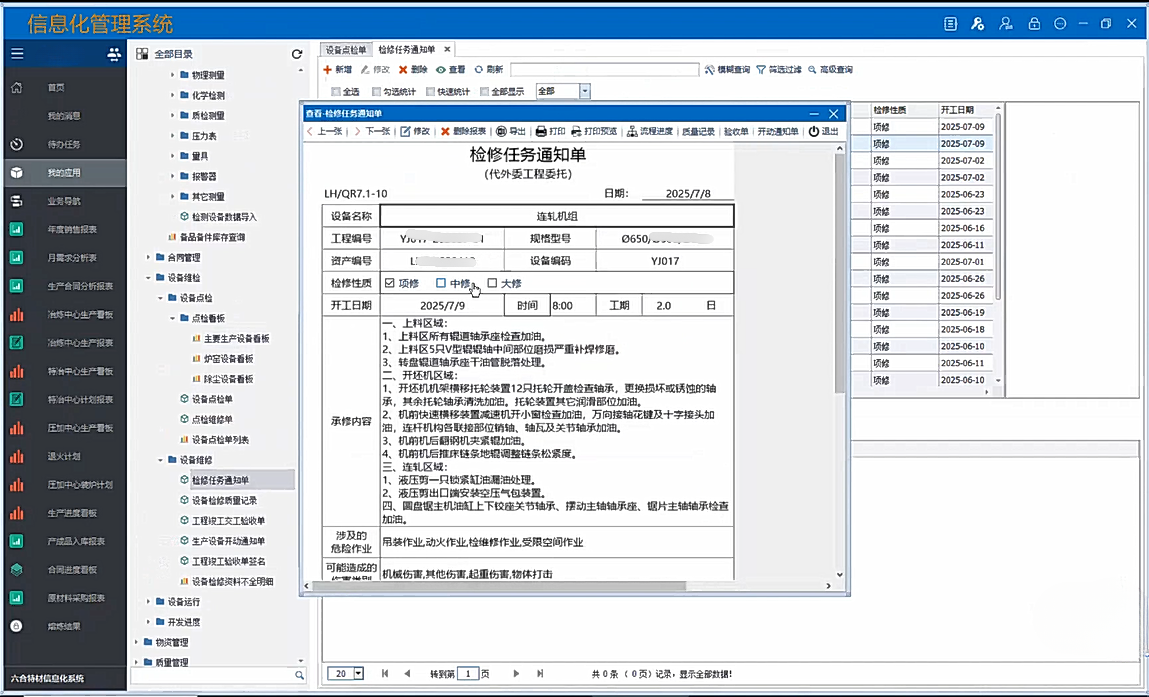Expand the 合同管理 tree folder
The width and height of the screenshot is (1149, 697).
click(149, 258)
